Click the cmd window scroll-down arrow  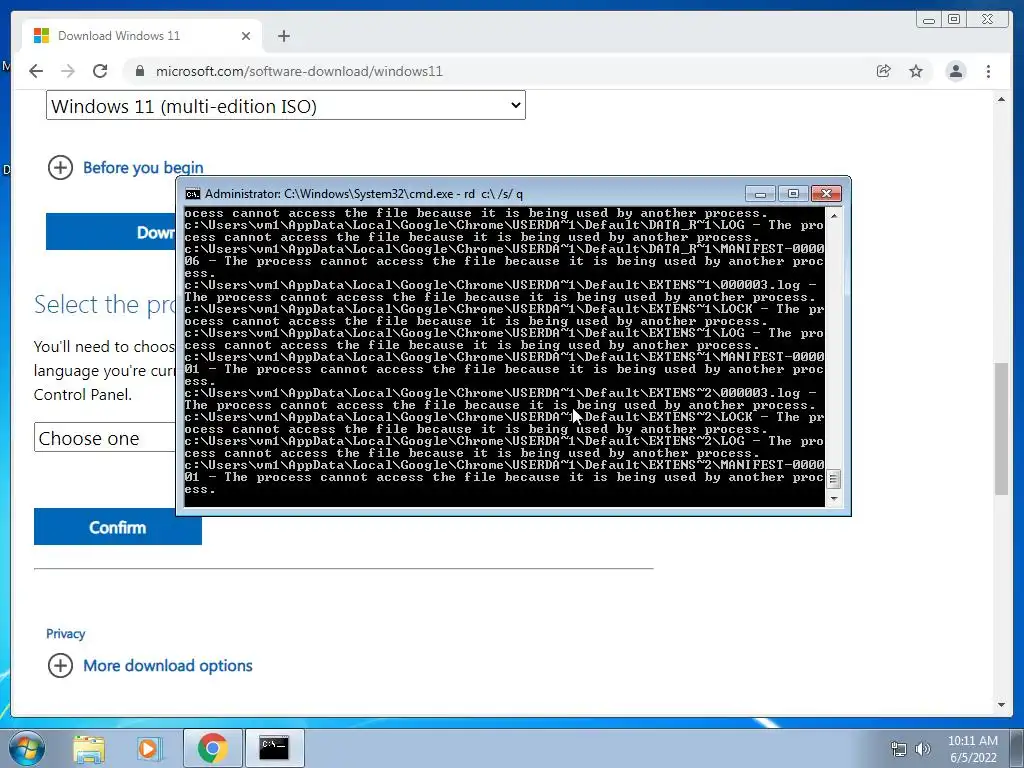pyautogui.click(x=833, y=499)
